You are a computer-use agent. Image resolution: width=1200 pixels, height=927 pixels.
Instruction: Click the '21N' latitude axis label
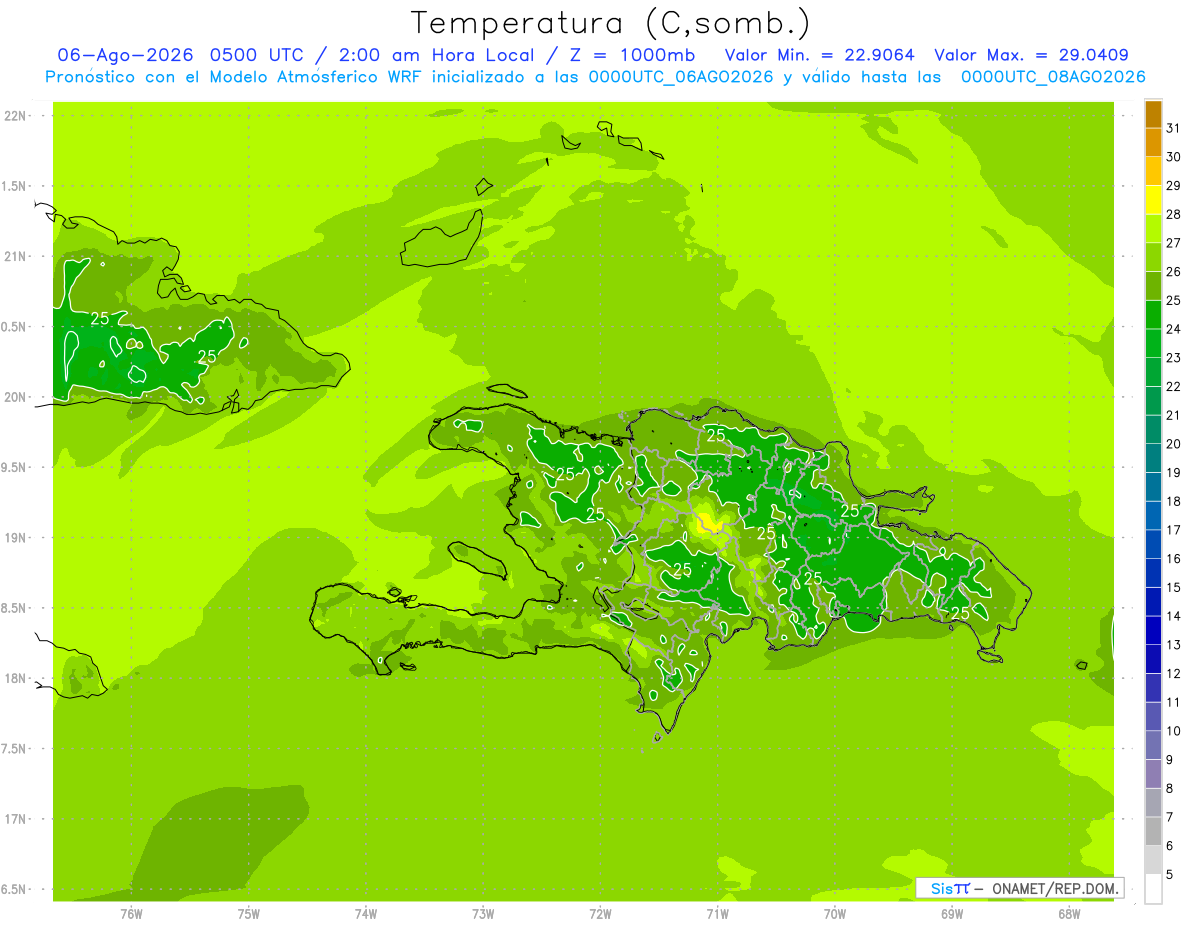point(15,257)
